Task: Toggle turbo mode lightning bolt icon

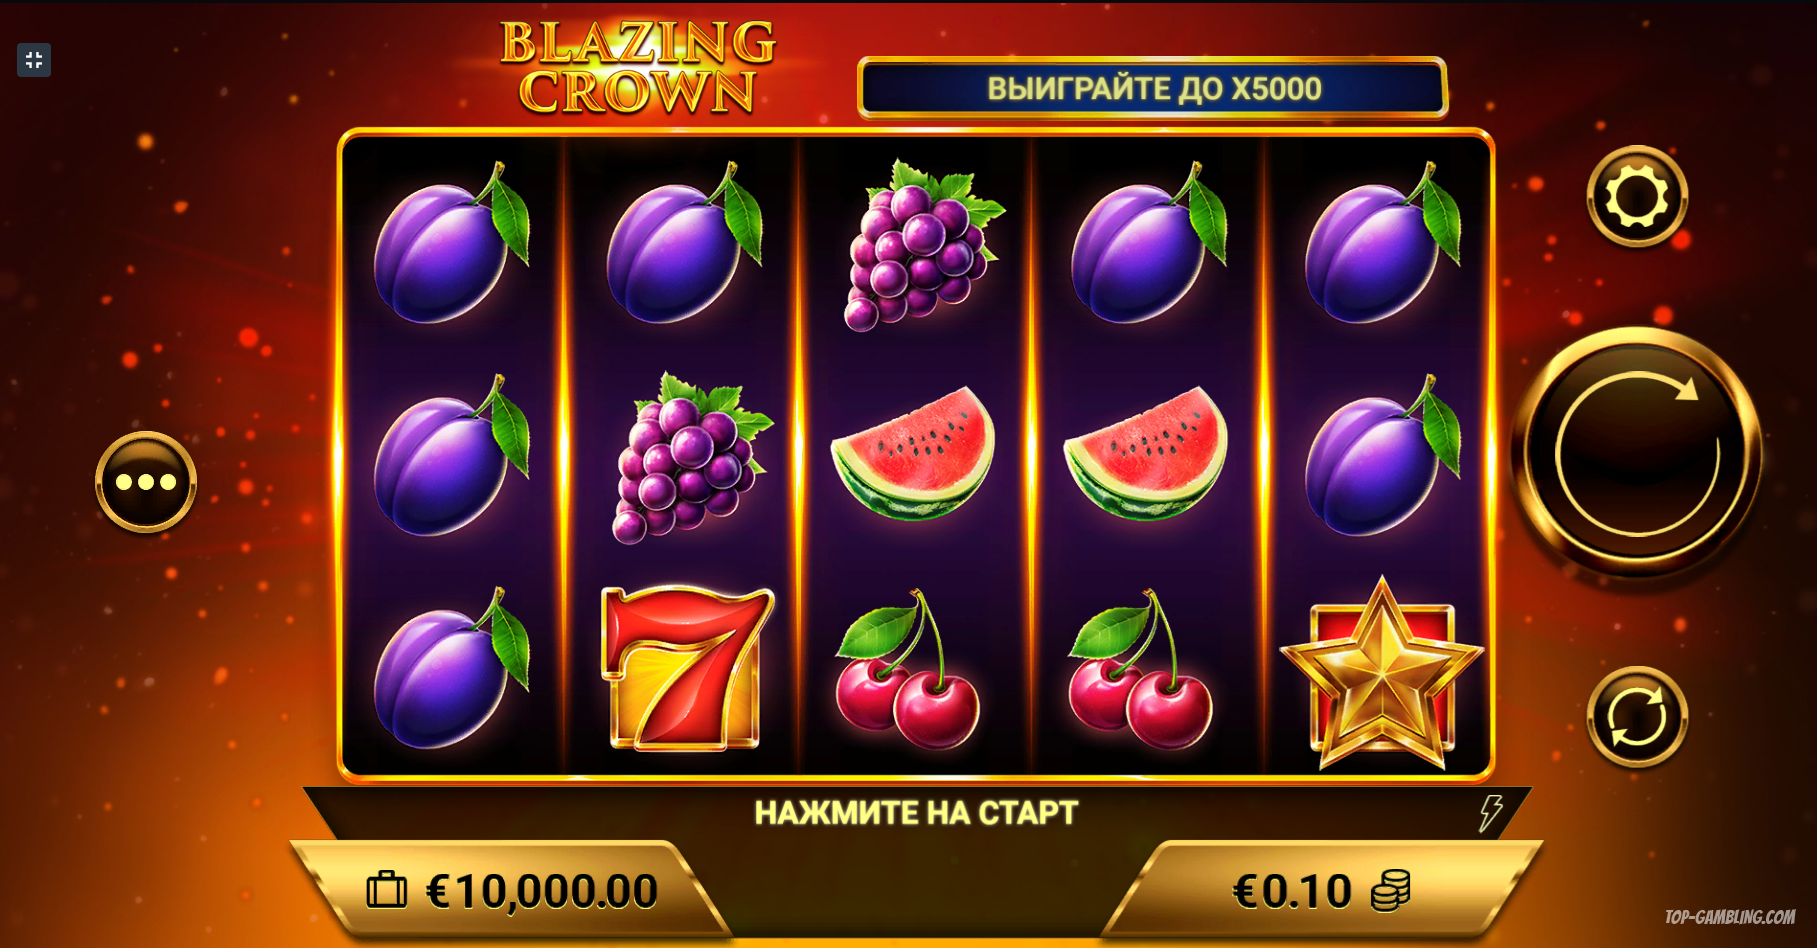Action: tap(1491, 813)
